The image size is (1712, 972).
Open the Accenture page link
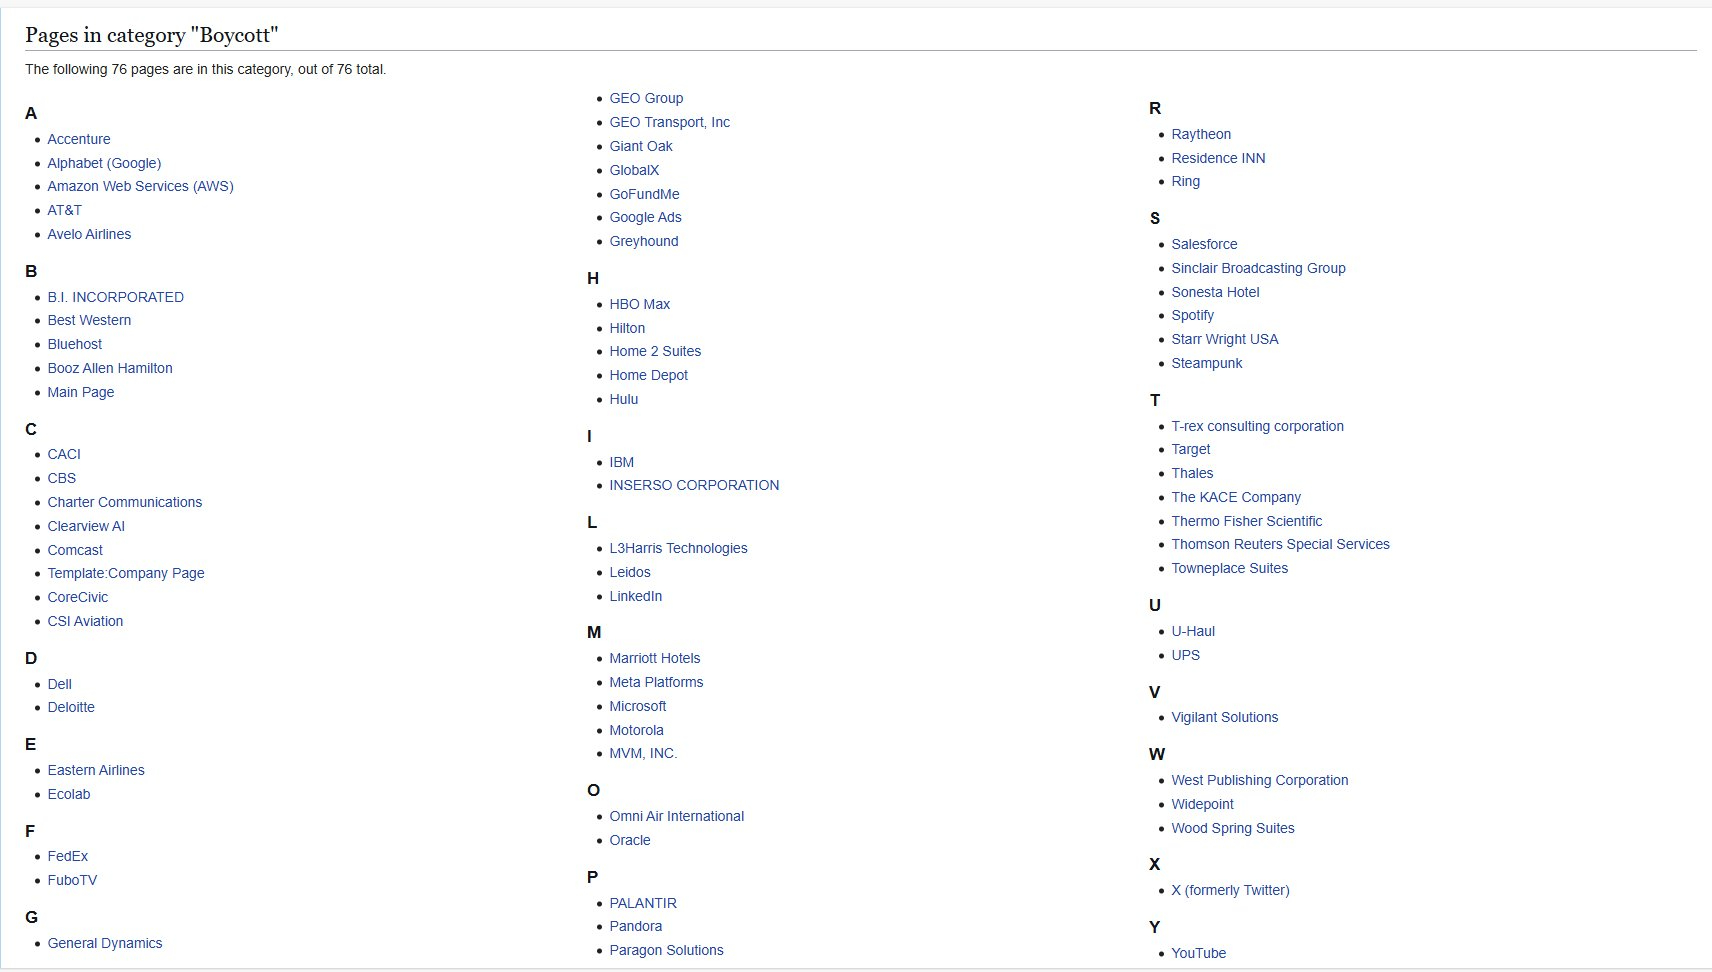[x=79, y=139]
